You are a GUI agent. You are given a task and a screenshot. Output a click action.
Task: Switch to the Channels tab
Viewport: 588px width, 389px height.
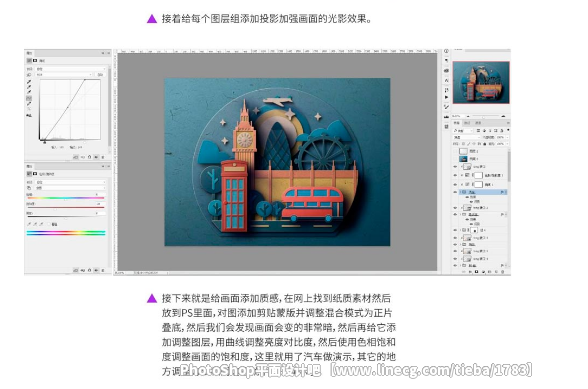[x=467, y=123]
